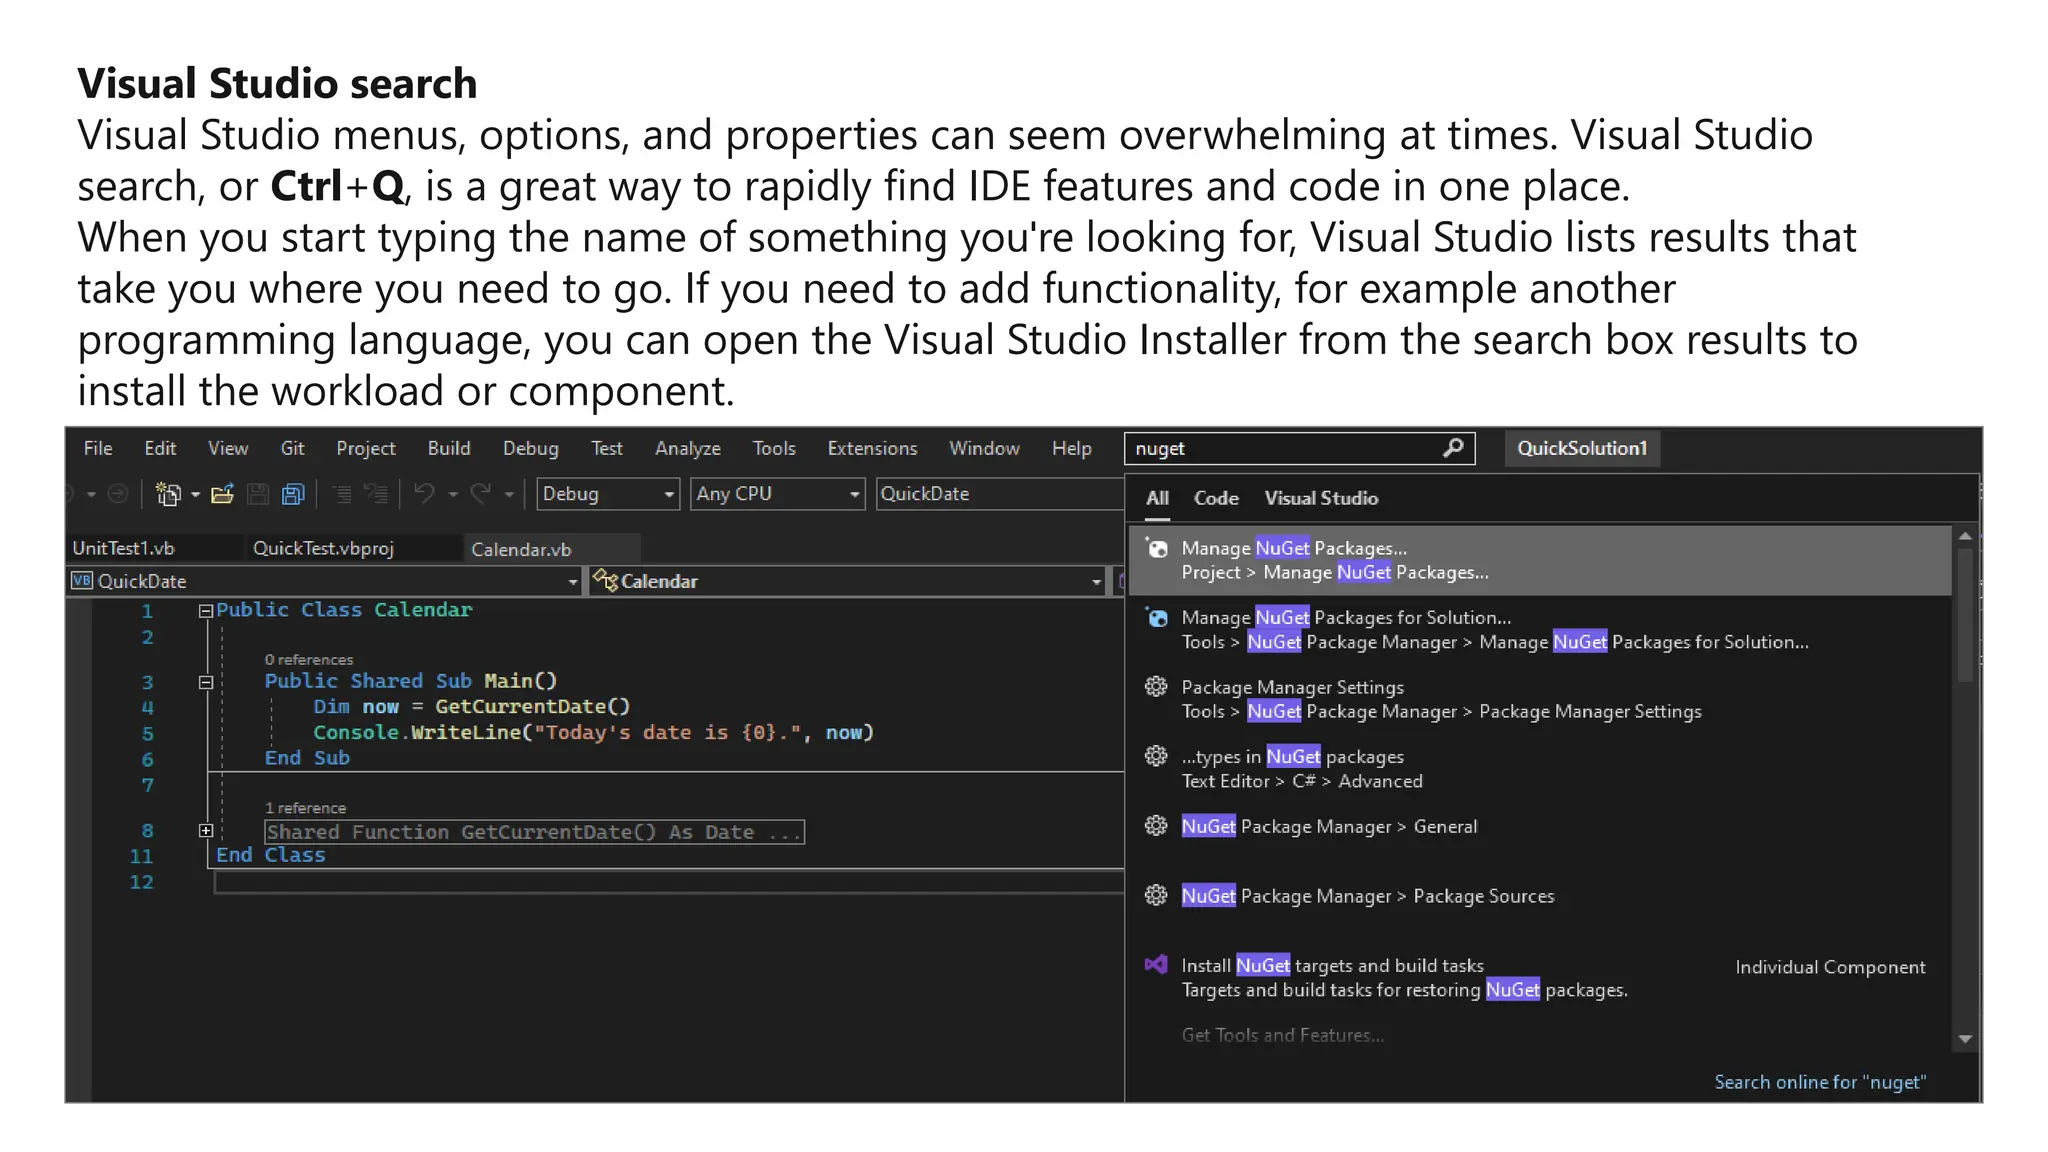
Task: Click the Save floppy disk icon
Action: 258,494
